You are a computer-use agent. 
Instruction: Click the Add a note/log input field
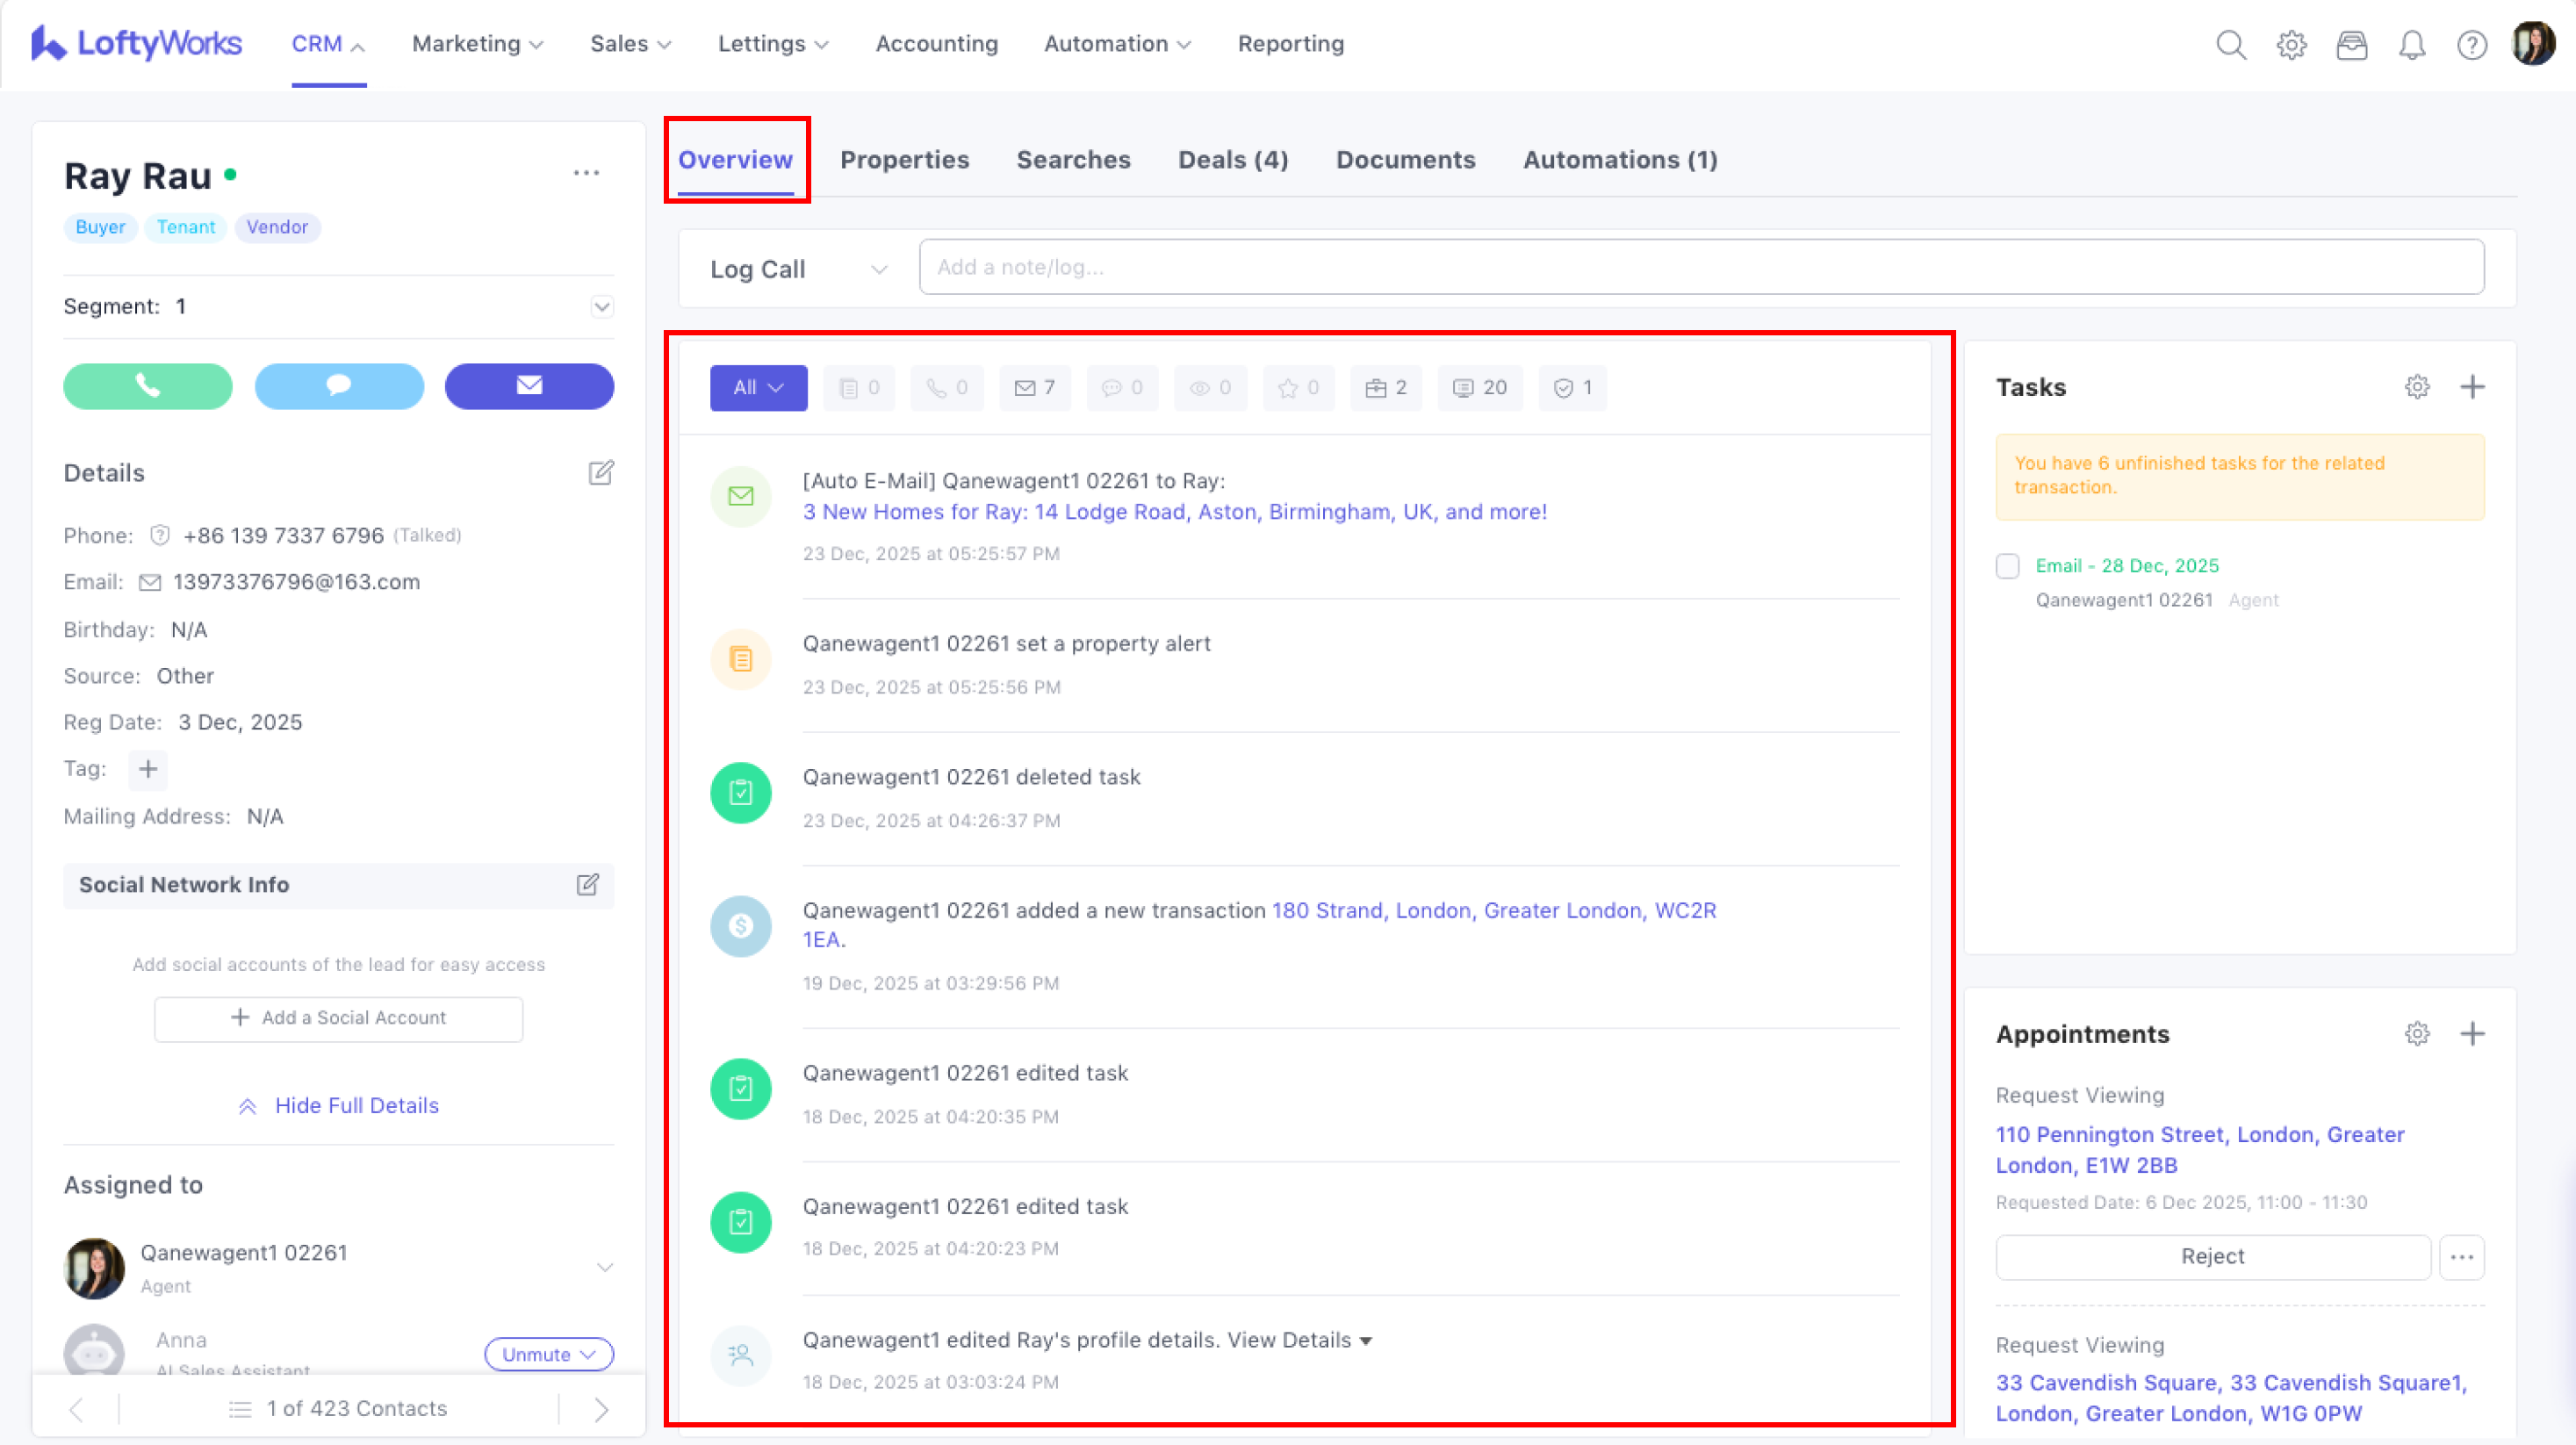tap(1700, 267)
